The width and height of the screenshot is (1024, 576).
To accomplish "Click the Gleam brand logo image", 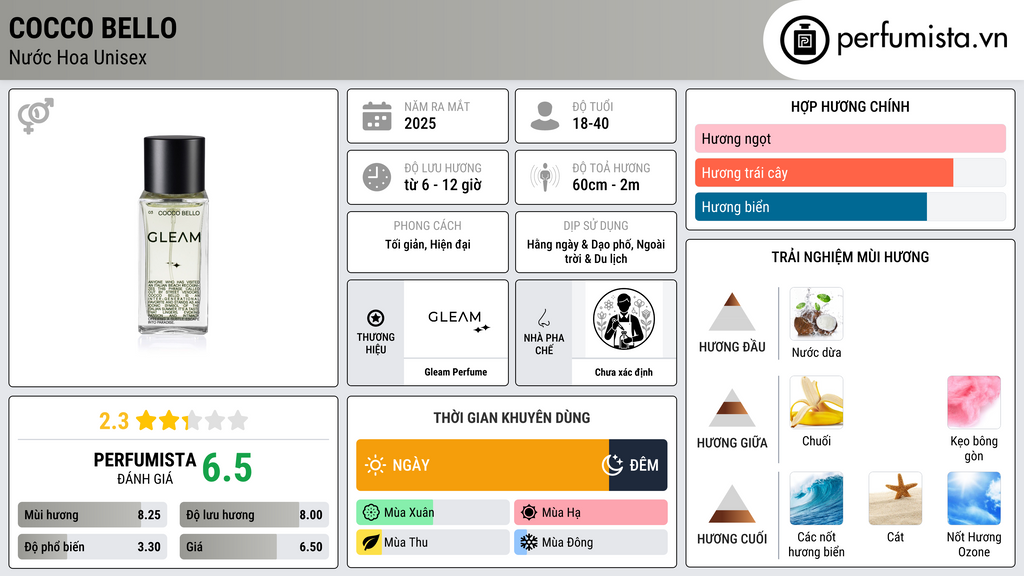I will 456,319.
